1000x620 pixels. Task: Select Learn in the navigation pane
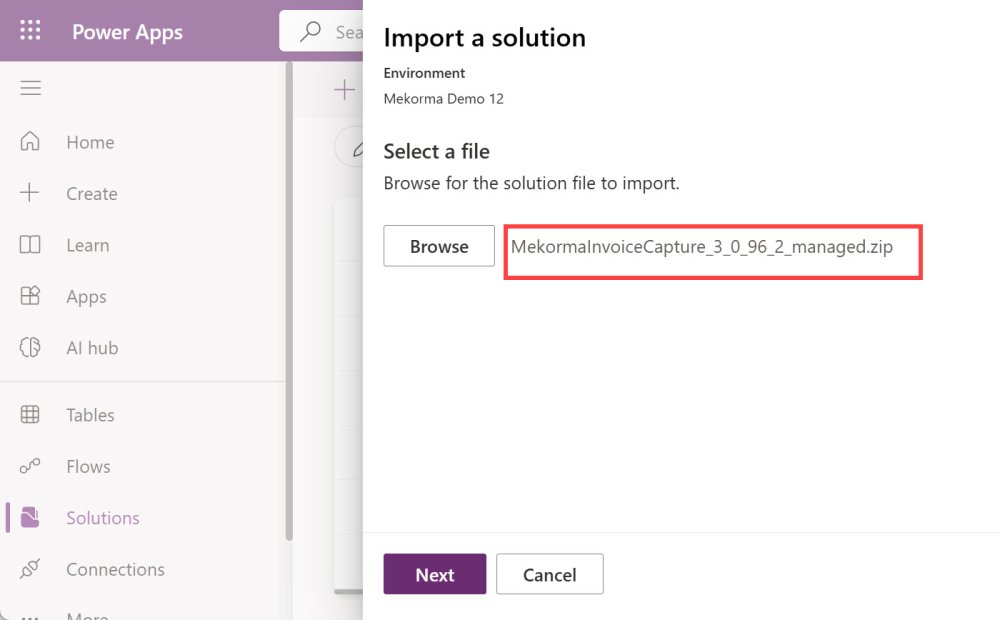click(87, 245)
